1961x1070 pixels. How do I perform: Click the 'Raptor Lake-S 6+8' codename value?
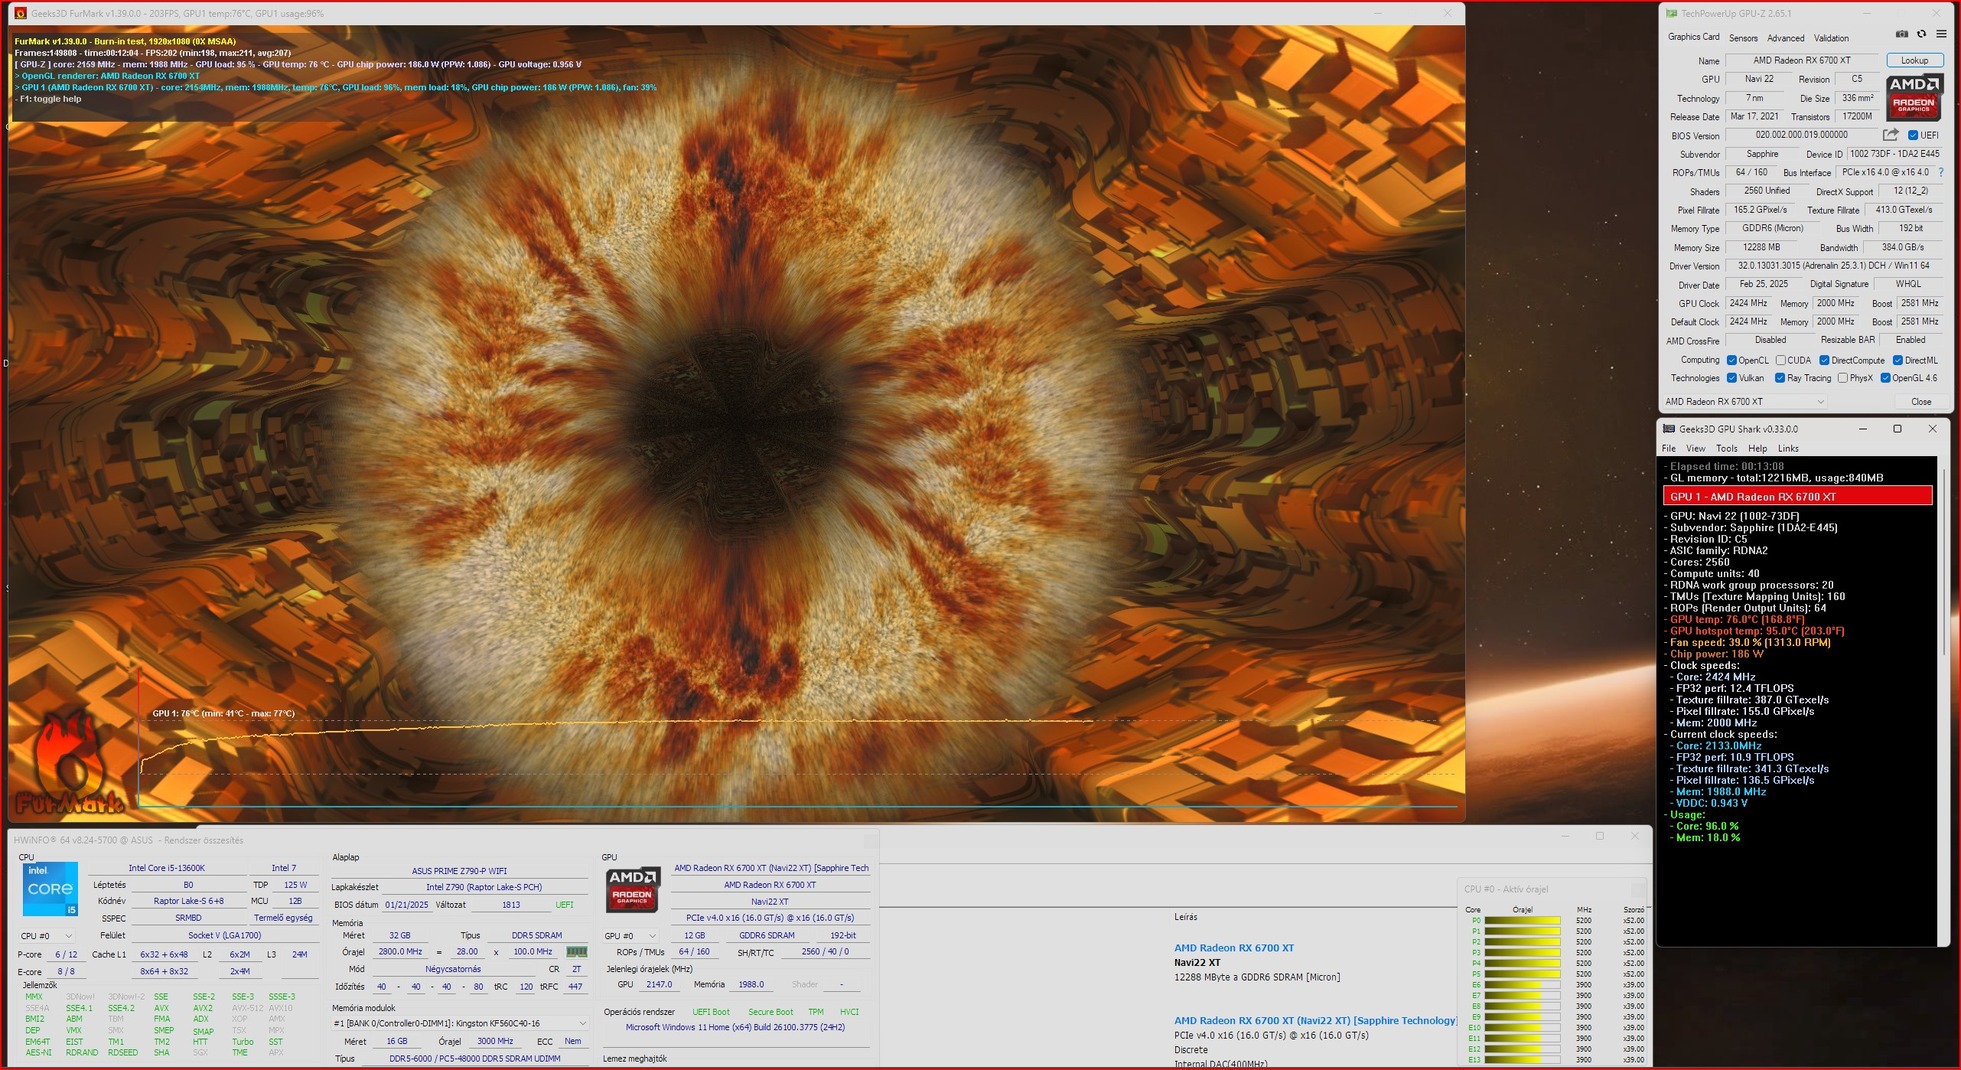188,901
